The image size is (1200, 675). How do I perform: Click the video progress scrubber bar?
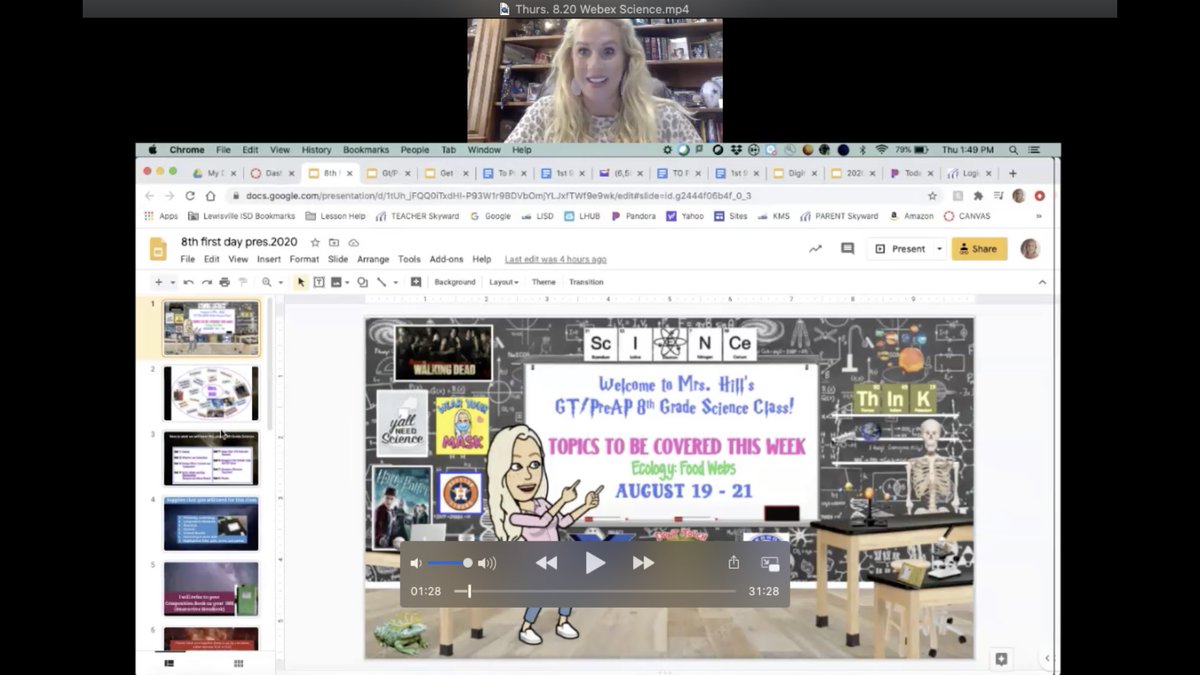click(x=595, y=591)
